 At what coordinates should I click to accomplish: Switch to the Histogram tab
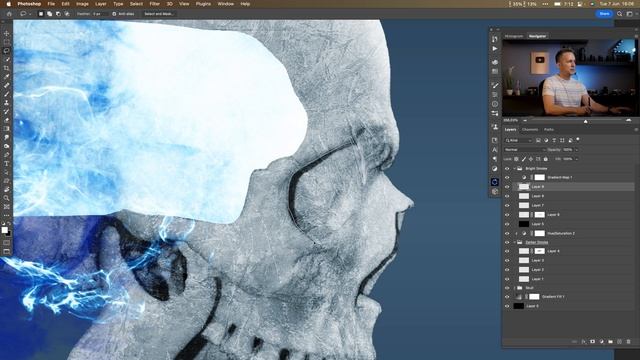(513, 36)
